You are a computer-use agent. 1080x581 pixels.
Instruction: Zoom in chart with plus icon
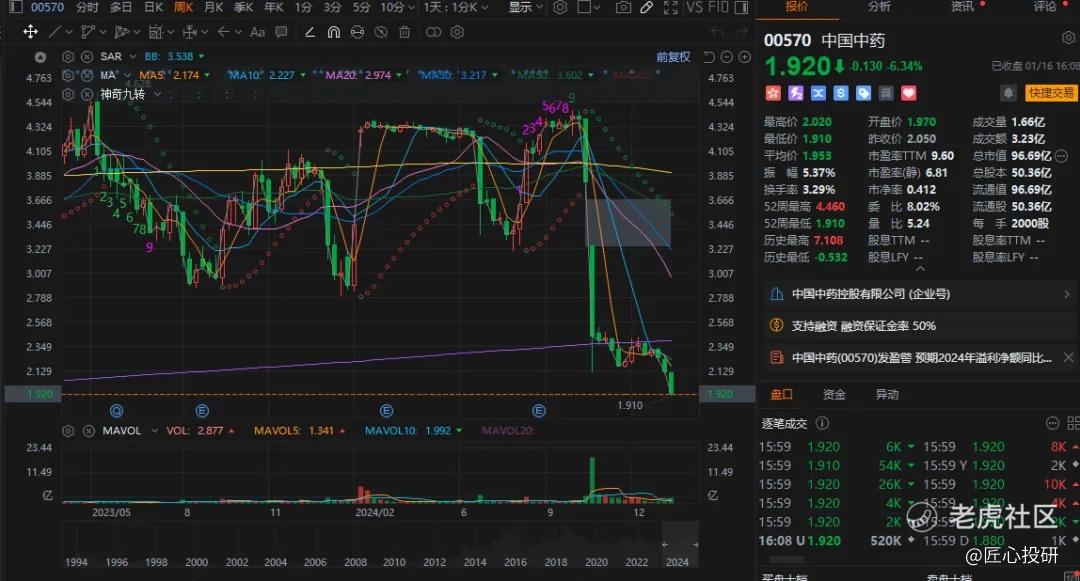click(x=745, y=57)
